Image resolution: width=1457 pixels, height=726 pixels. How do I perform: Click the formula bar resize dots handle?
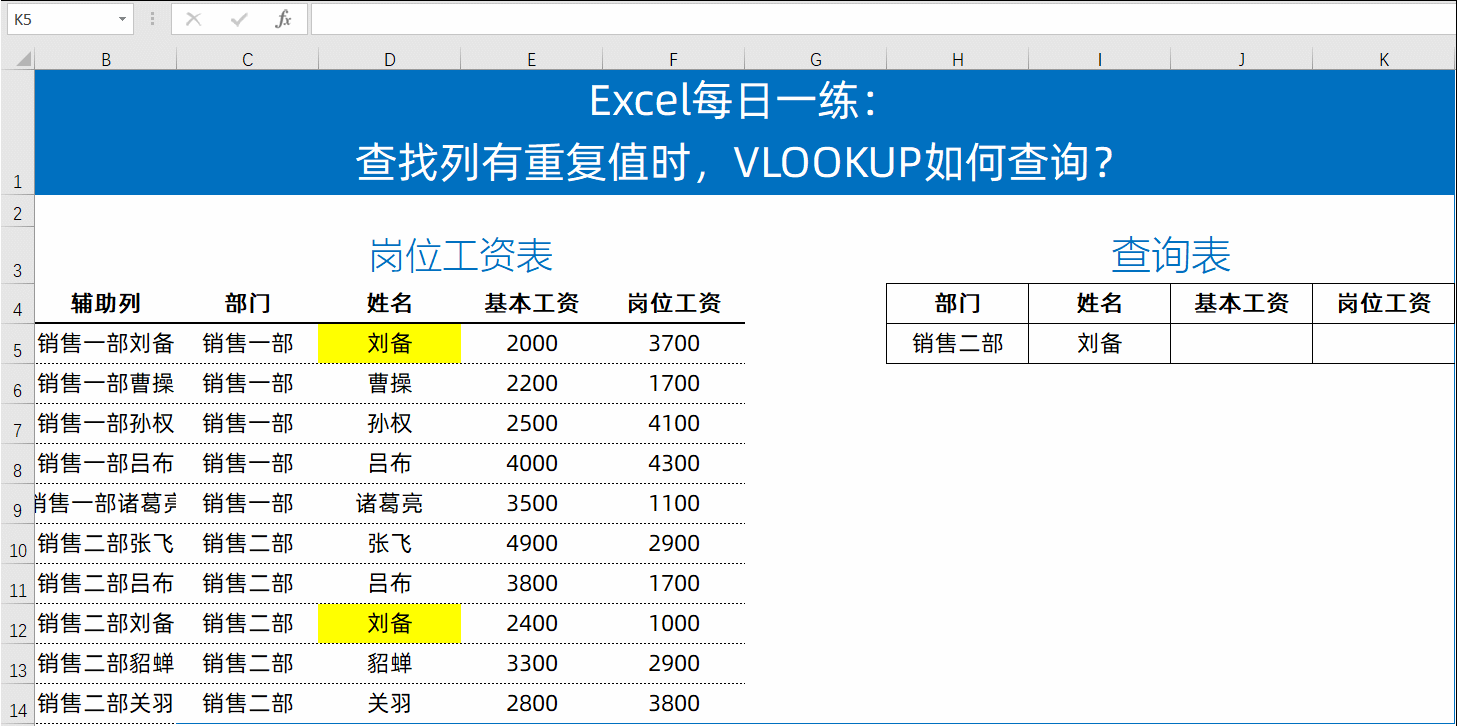[152, 19]
